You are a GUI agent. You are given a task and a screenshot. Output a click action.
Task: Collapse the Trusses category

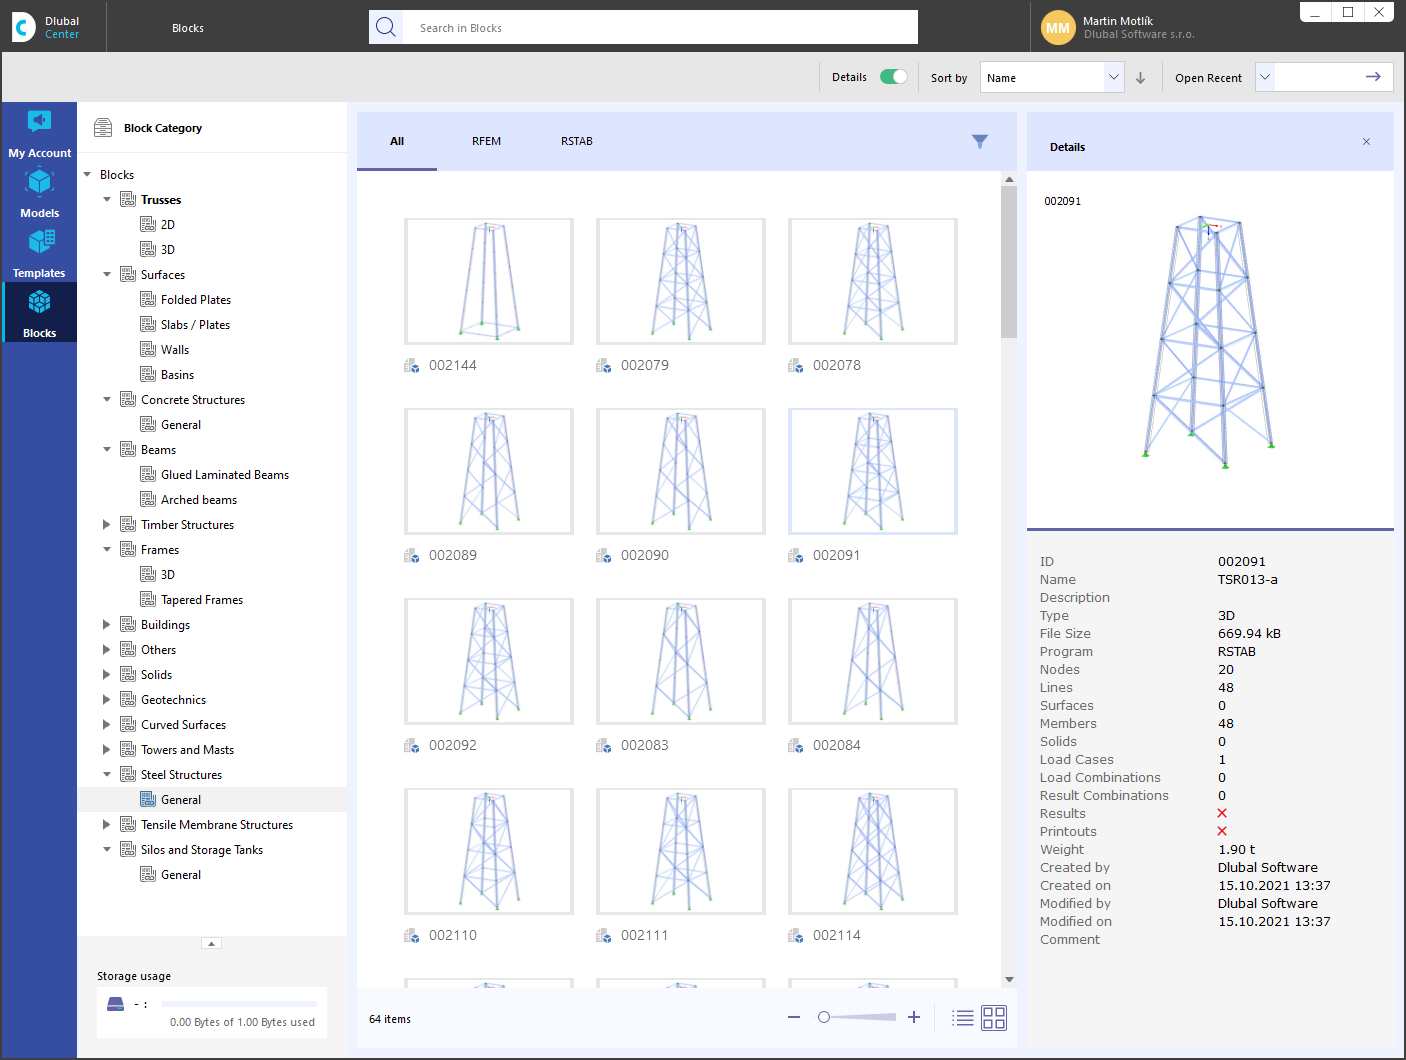coord(107,200)
